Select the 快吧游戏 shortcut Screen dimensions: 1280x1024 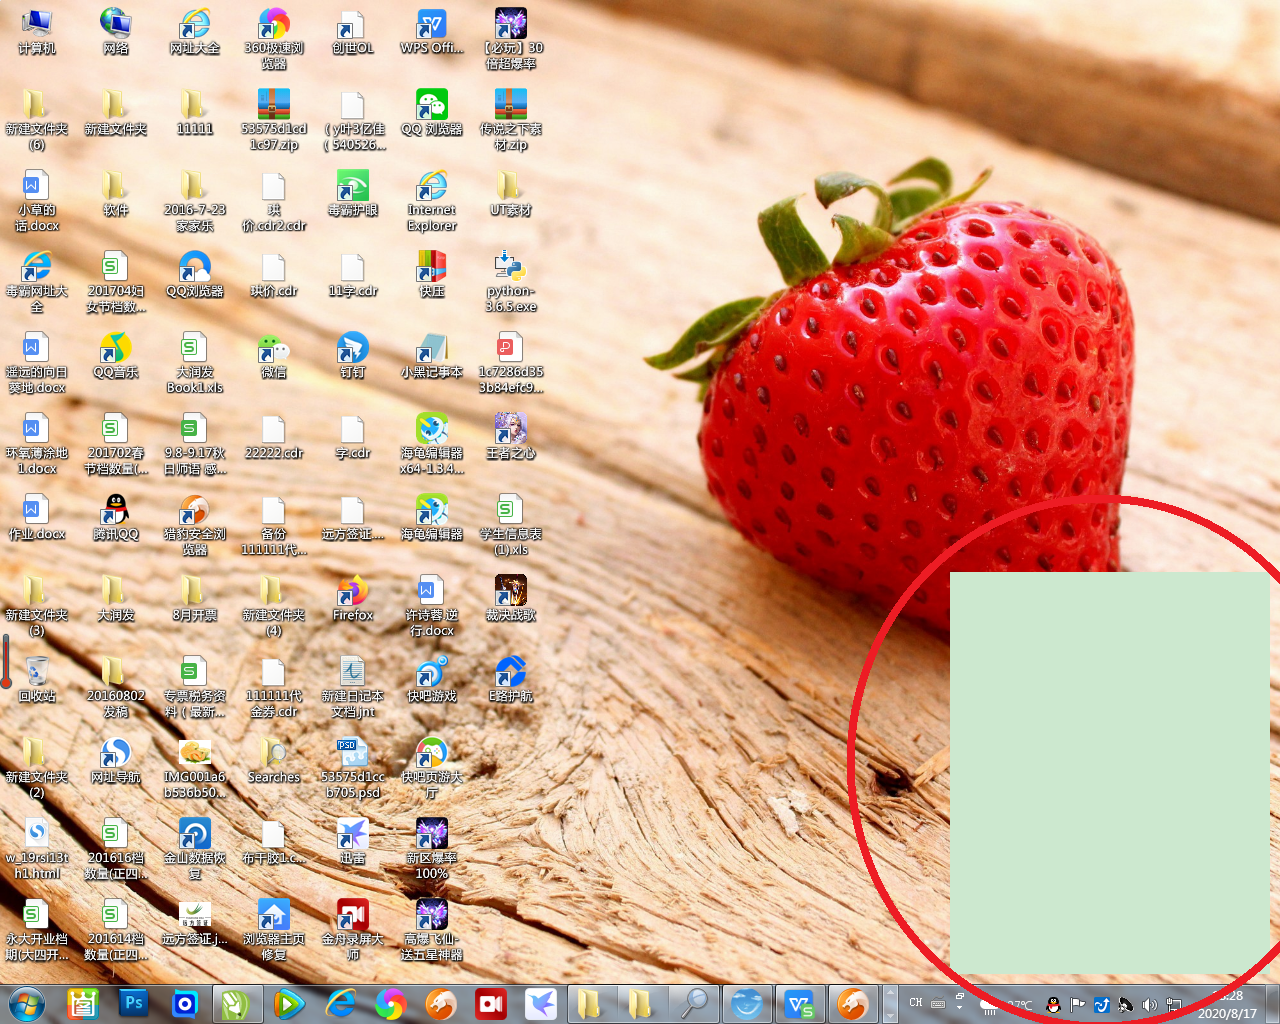point(432,680)
